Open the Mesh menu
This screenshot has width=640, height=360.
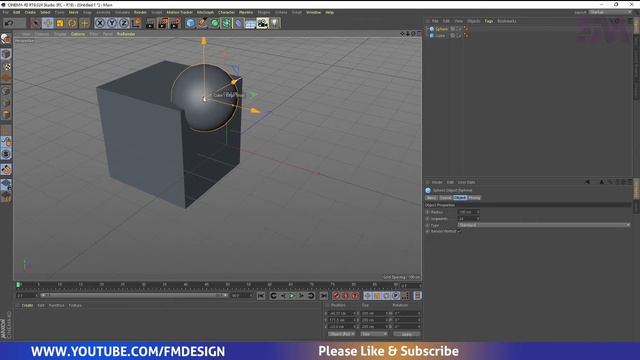coord(73,12)
